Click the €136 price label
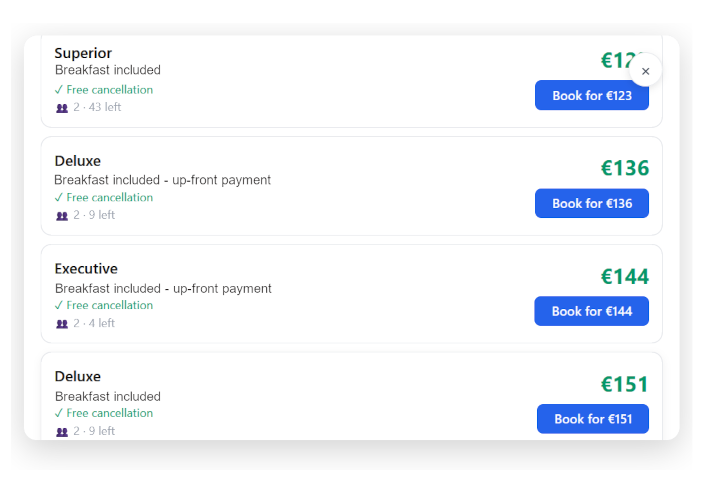 pos(624,168)
